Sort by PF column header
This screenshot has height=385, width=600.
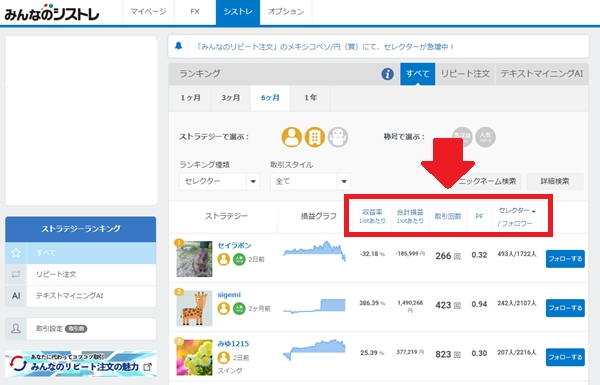click(x=479, y=216)
